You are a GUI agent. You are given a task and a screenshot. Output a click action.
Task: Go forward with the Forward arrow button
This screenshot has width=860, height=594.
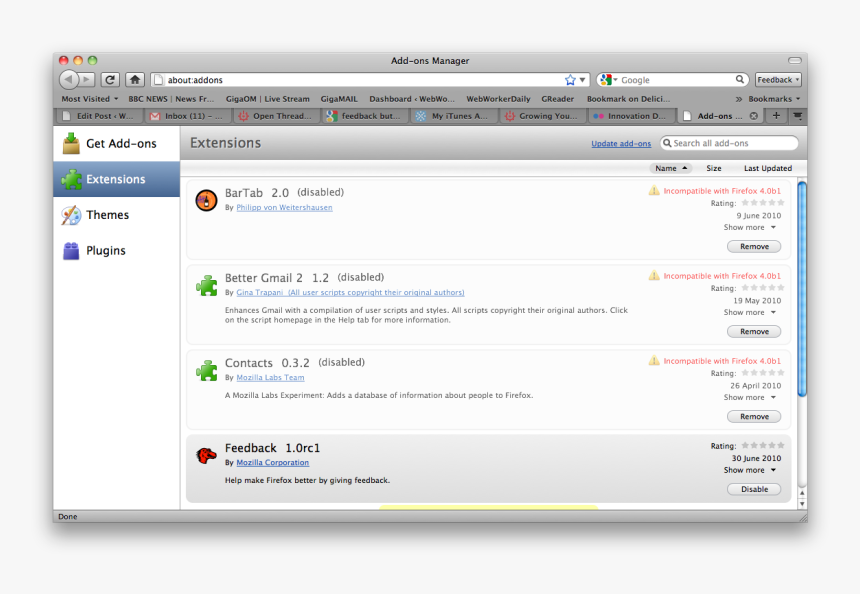pos(87,80)
